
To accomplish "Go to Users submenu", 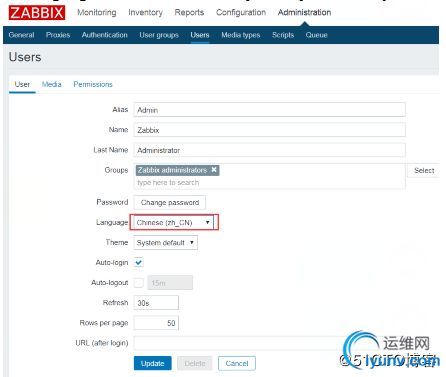I will tap(200, 35).
